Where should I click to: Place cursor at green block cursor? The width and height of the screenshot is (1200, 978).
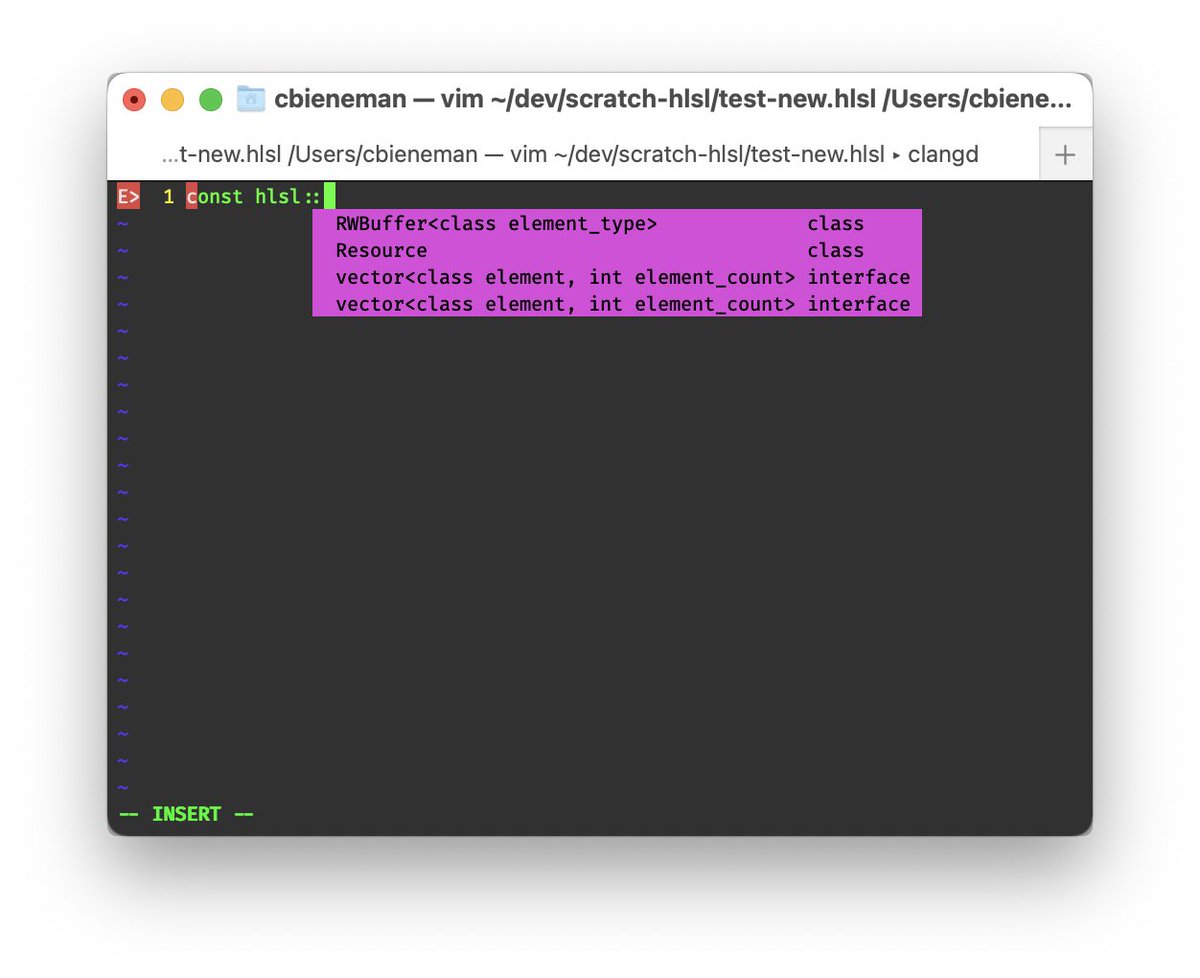tap(329, 196)
